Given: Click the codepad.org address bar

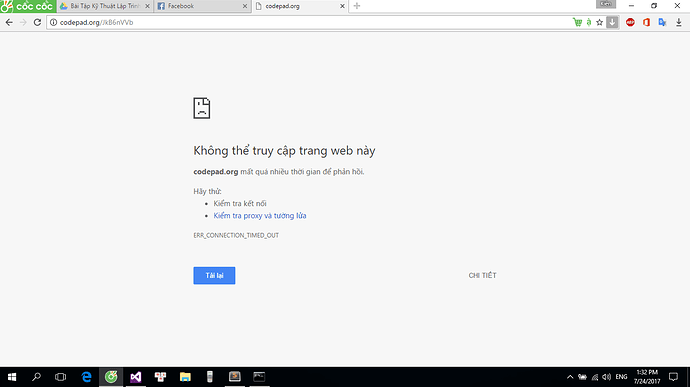Looking at the screenshot, I should [308, 22].
